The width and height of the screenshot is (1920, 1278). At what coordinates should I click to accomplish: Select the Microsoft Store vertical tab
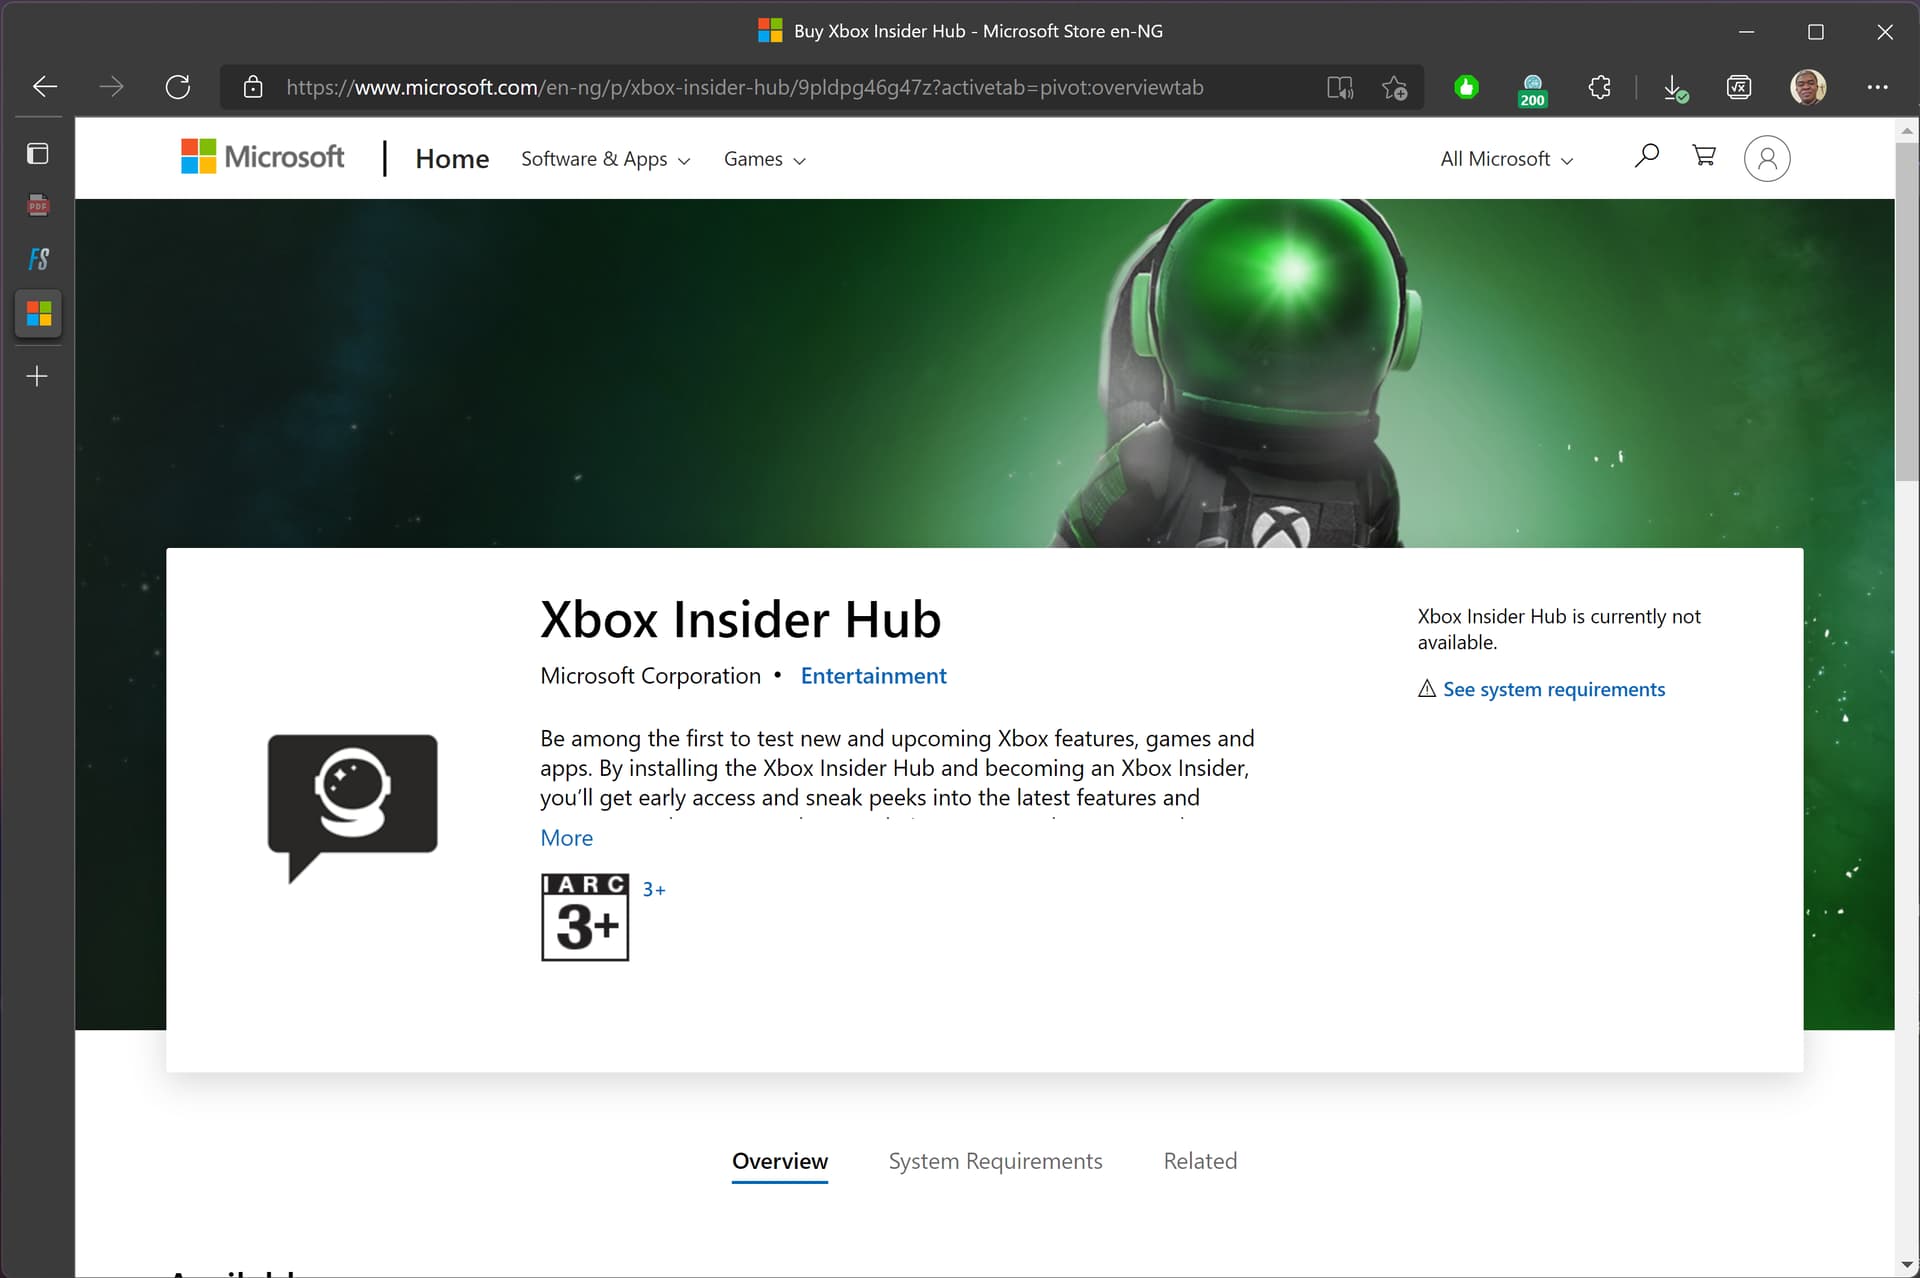(x=38, y=314)
